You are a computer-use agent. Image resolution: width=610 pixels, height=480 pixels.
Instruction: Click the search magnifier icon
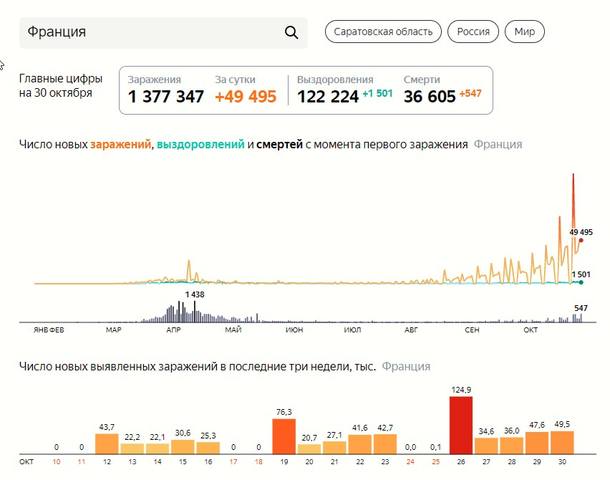pos(291,32)
